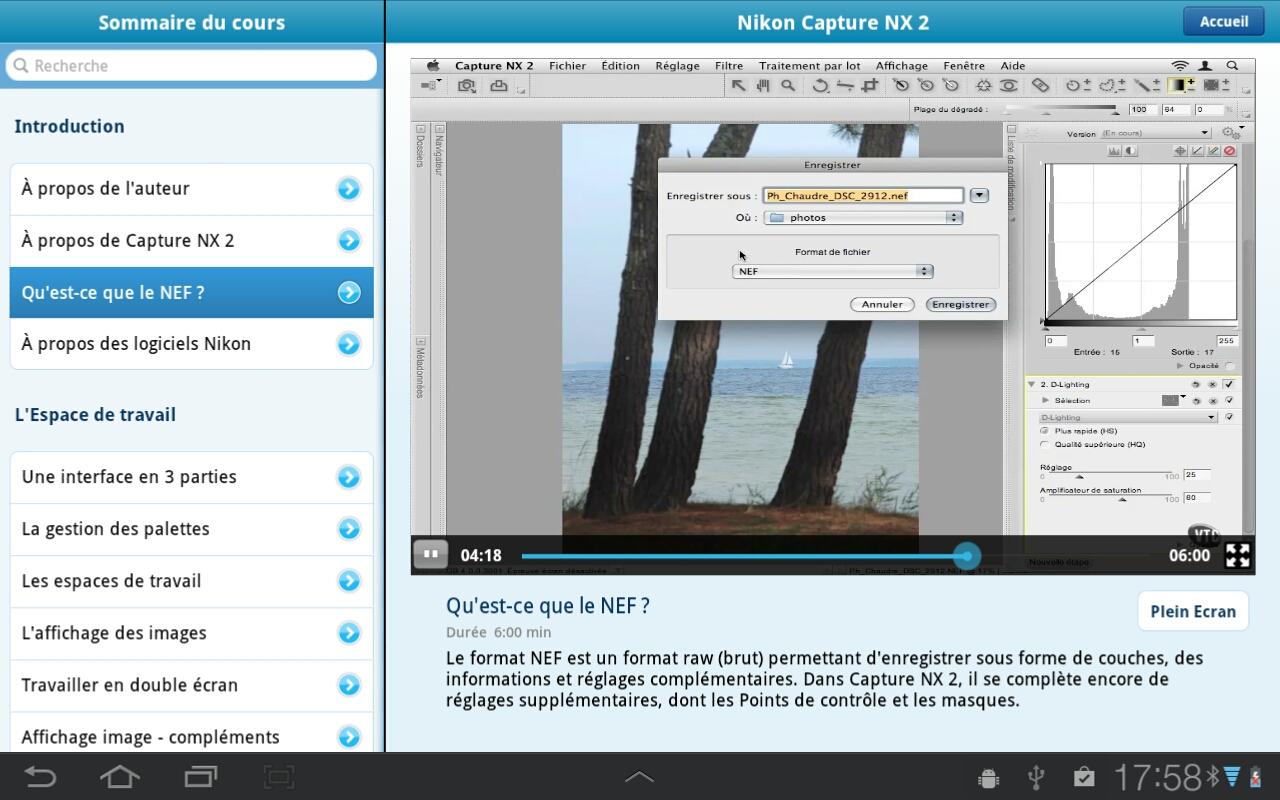Expand the Opacité section triangle
Screen dimensions: 1280x800
pyautogui.click(x=1181, y=366)
